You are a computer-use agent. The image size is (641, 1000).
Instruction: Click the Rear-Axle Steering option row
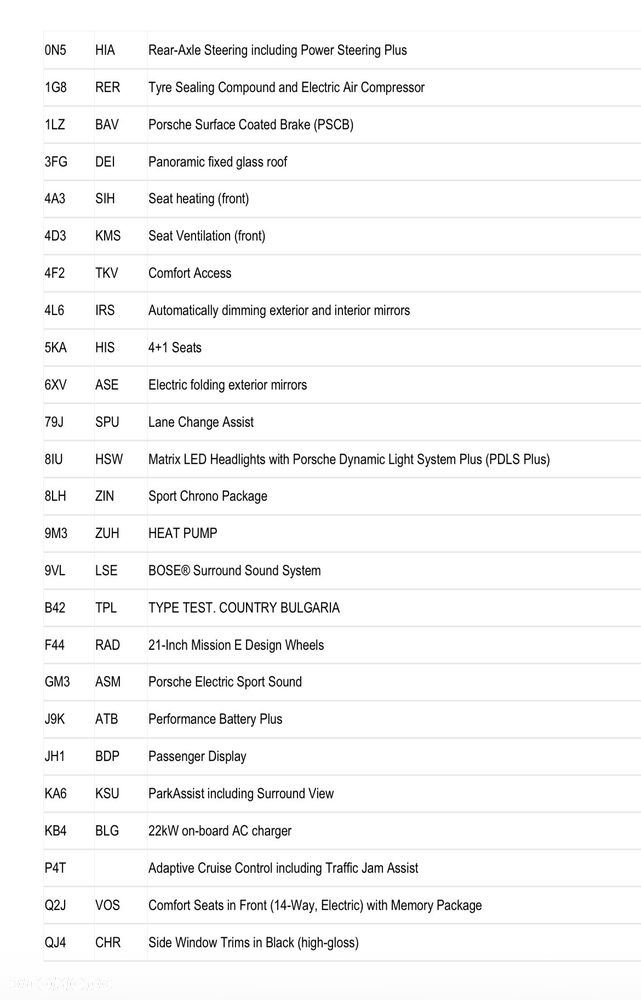[277, 50]
